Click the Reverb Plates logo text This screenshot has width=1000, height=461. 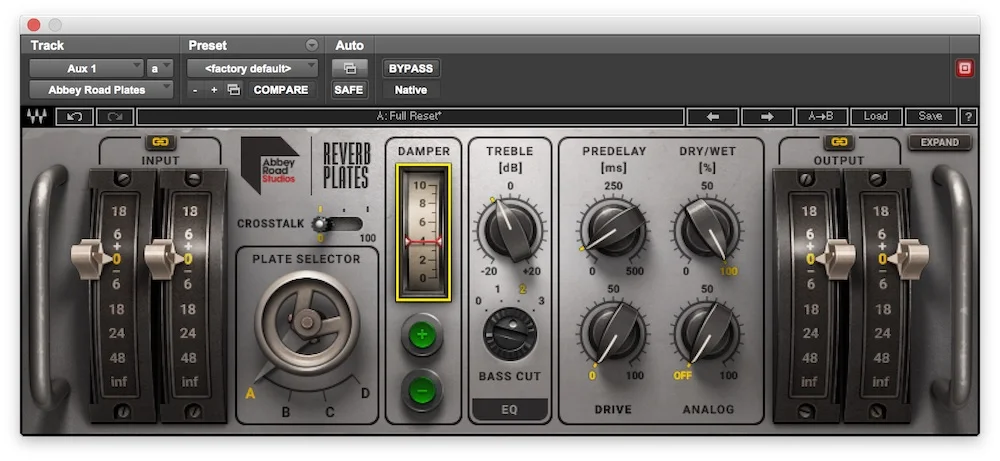pyautogui.click(x=346, y=166)
